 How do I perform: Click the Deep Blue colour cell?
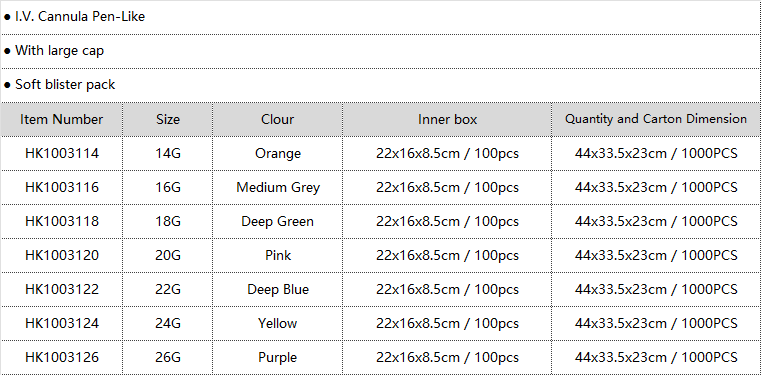click(278, 289)
